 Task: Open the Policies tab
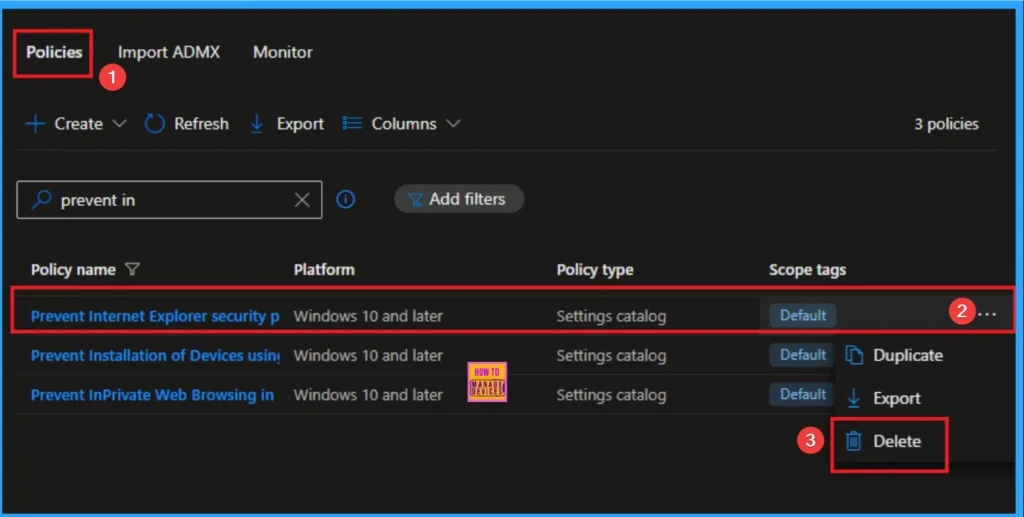click(54, 52)
